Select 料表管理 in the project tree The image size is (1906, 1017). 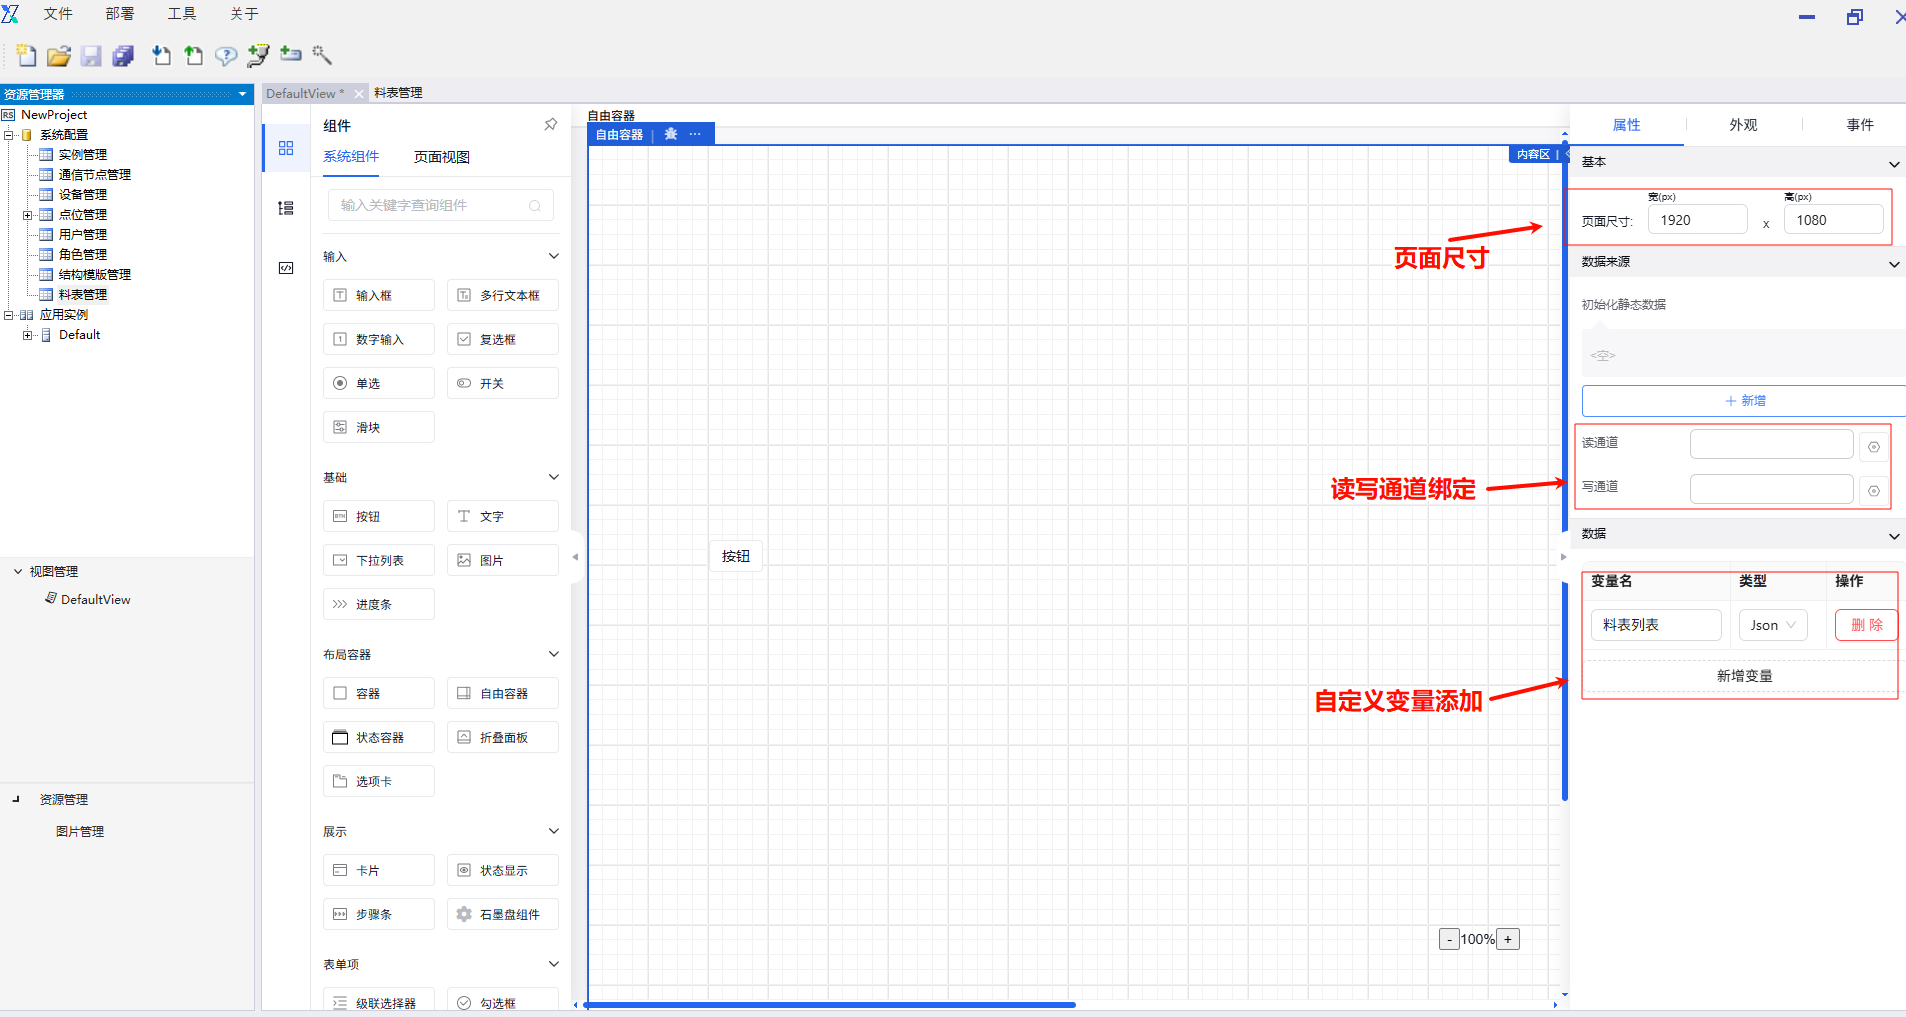click(82, 295)
